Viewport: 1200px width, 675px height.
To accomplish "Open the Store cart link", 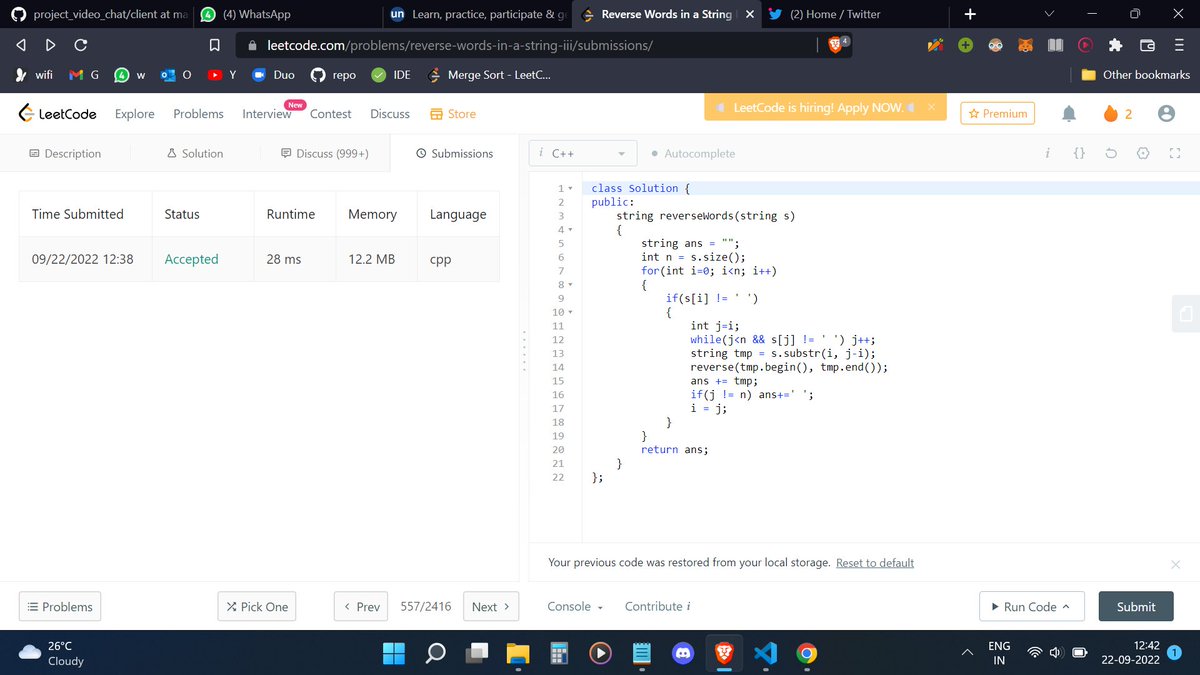I will [452, 114].
